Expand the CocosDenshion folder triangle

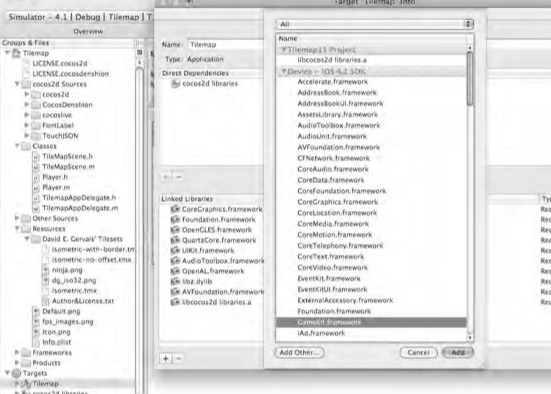(26, 104)
